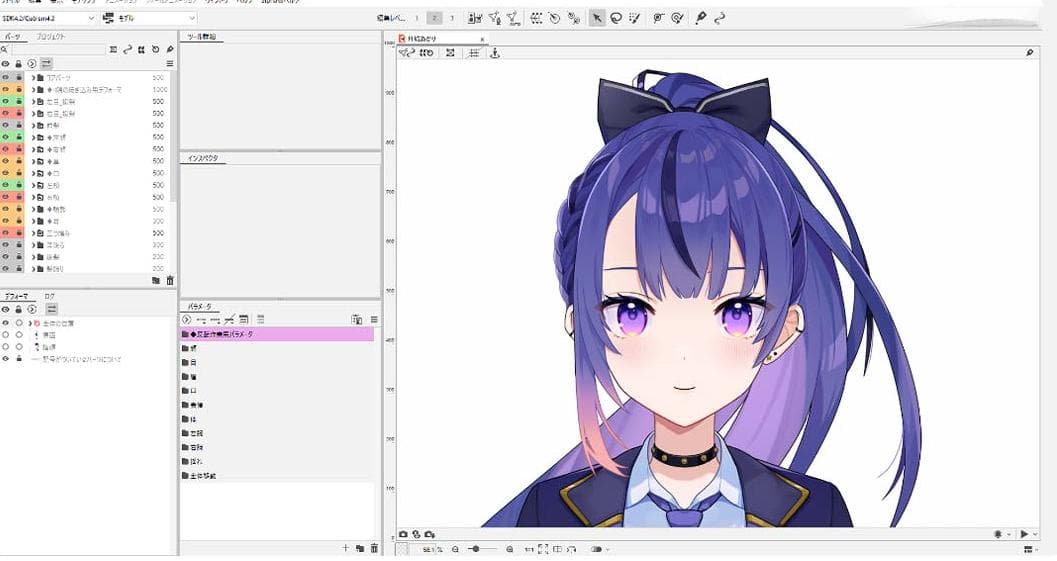Expand the 目 parameter folder
This screenshot has height=561, width=1057.
pos(185,362)
